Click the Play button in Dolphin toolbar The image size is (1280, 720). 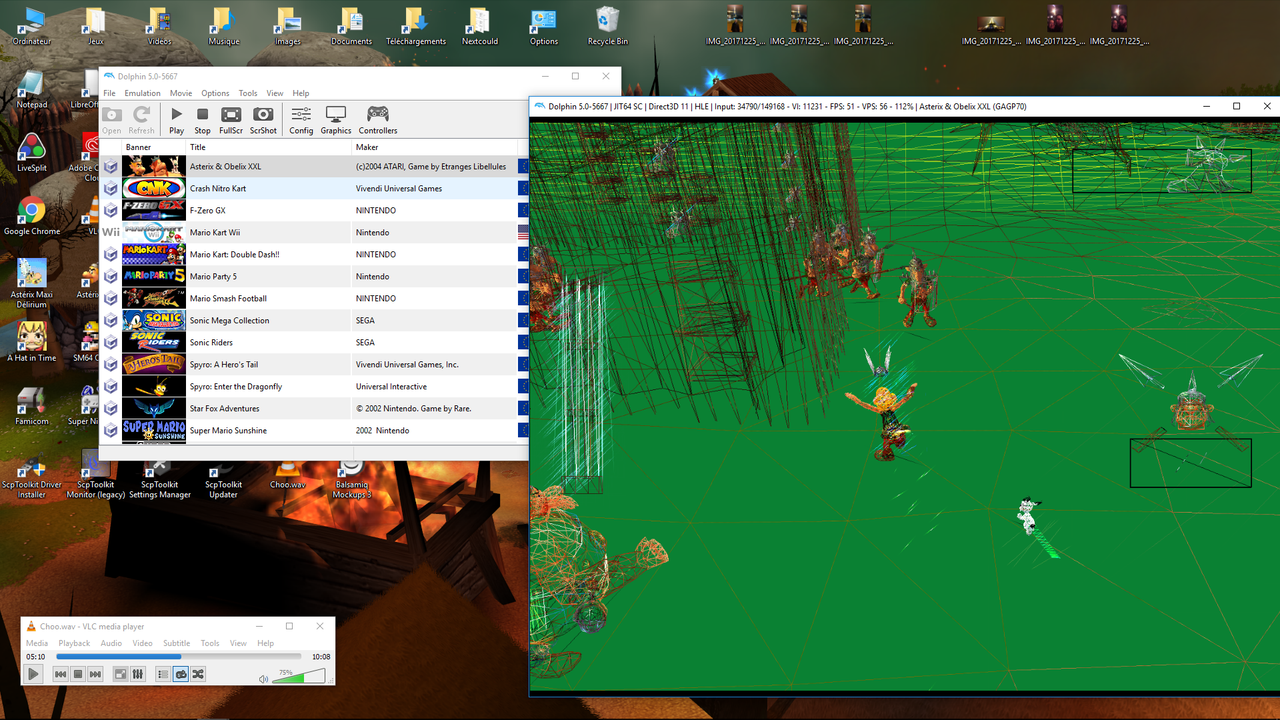click(176, 120)
